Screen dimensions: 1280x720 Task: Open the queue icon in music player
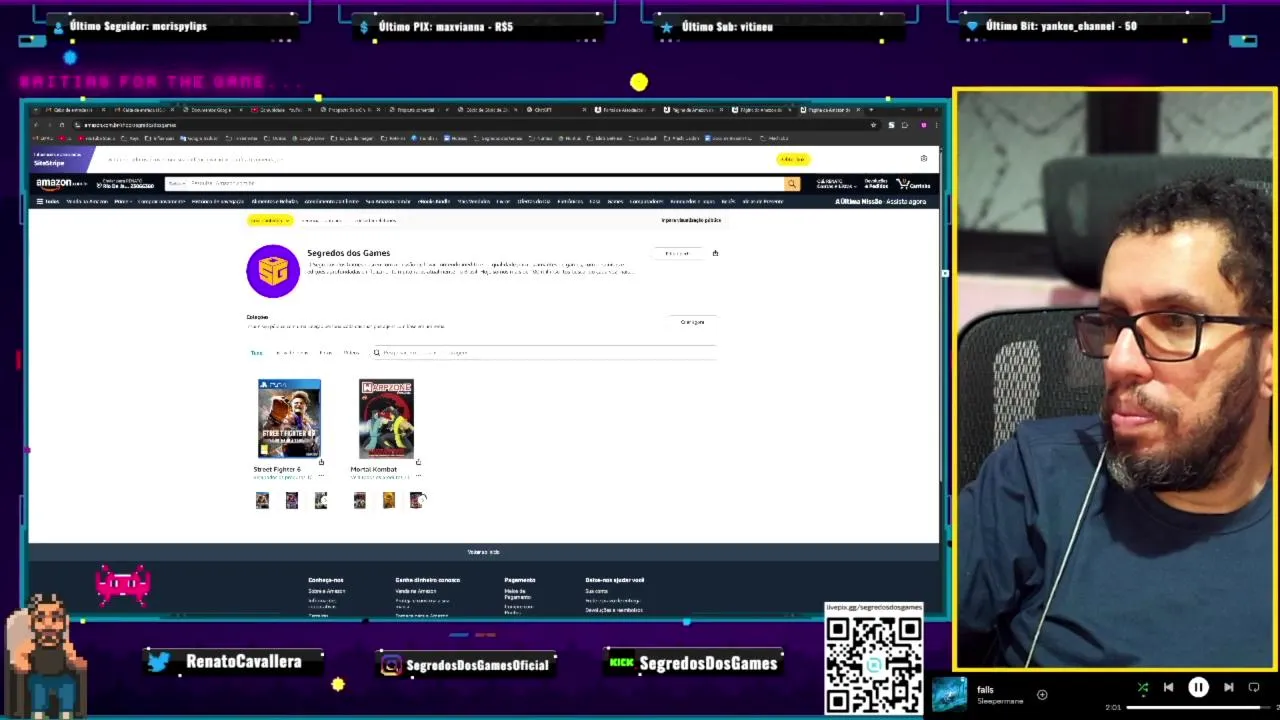click(x=1254, y=687)
